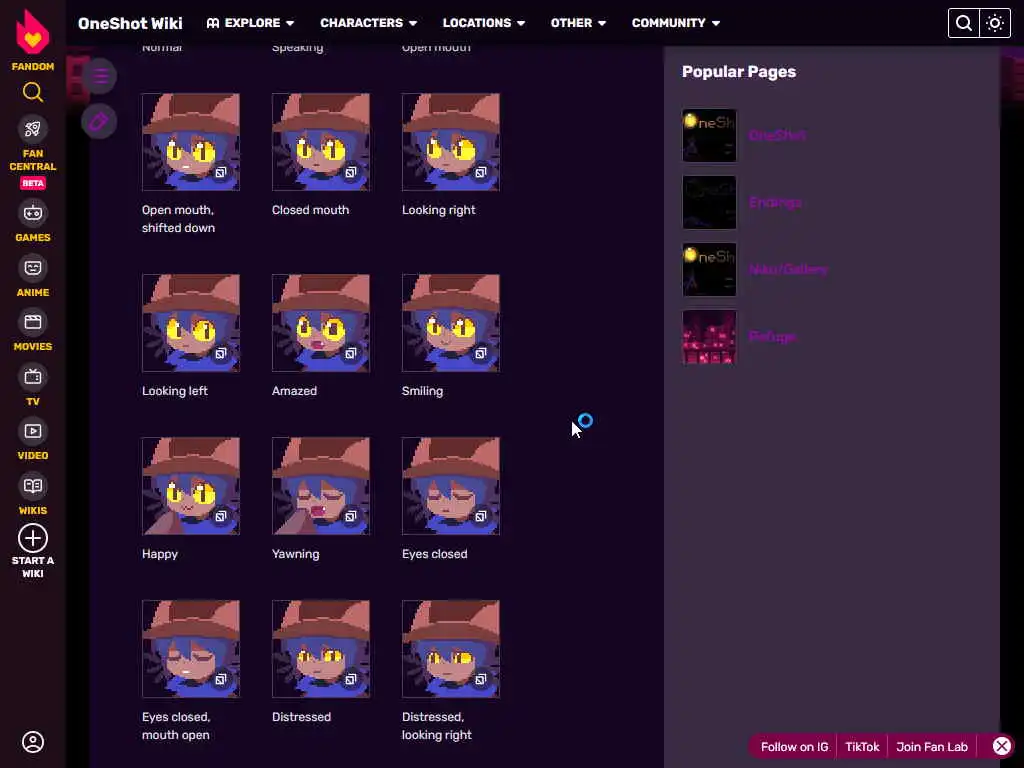The width and height of the screenshot is (1024, 768).
Task: Open the 'Distressed, looking right' Niko image
Action: (451, 648)
